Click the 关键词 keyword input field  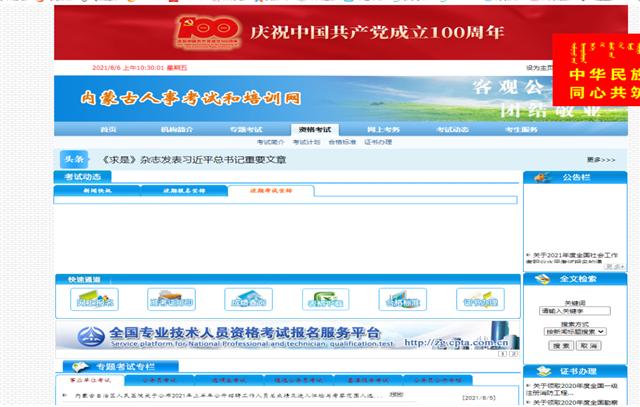point(574,311)
